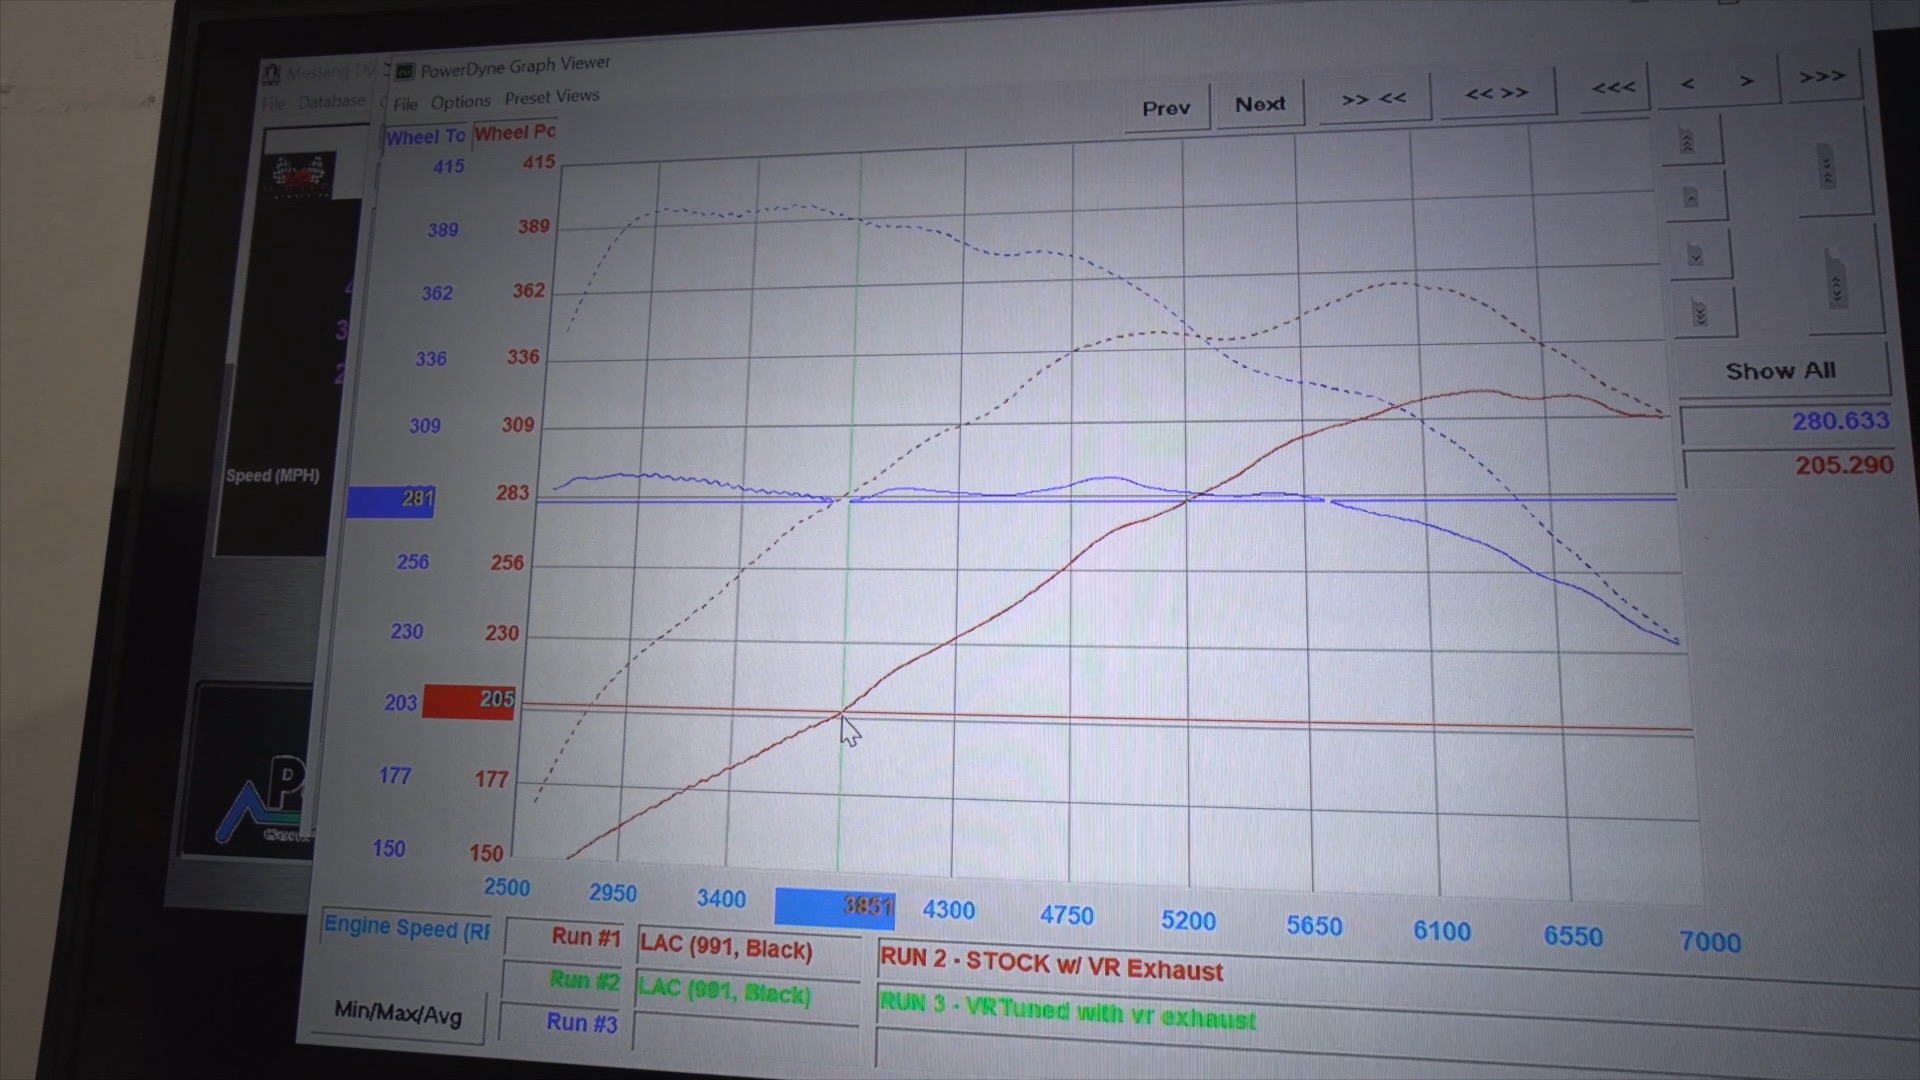
Task: Click the Min/Max/Avg button
Action: coord(398,1014)
